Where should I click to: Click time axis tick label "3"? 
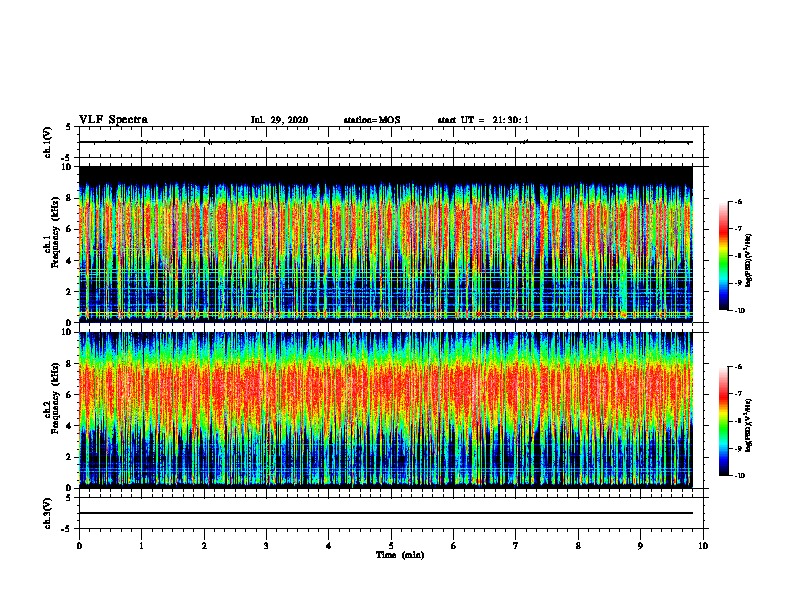pyautogui.click(x=266, y=546)
